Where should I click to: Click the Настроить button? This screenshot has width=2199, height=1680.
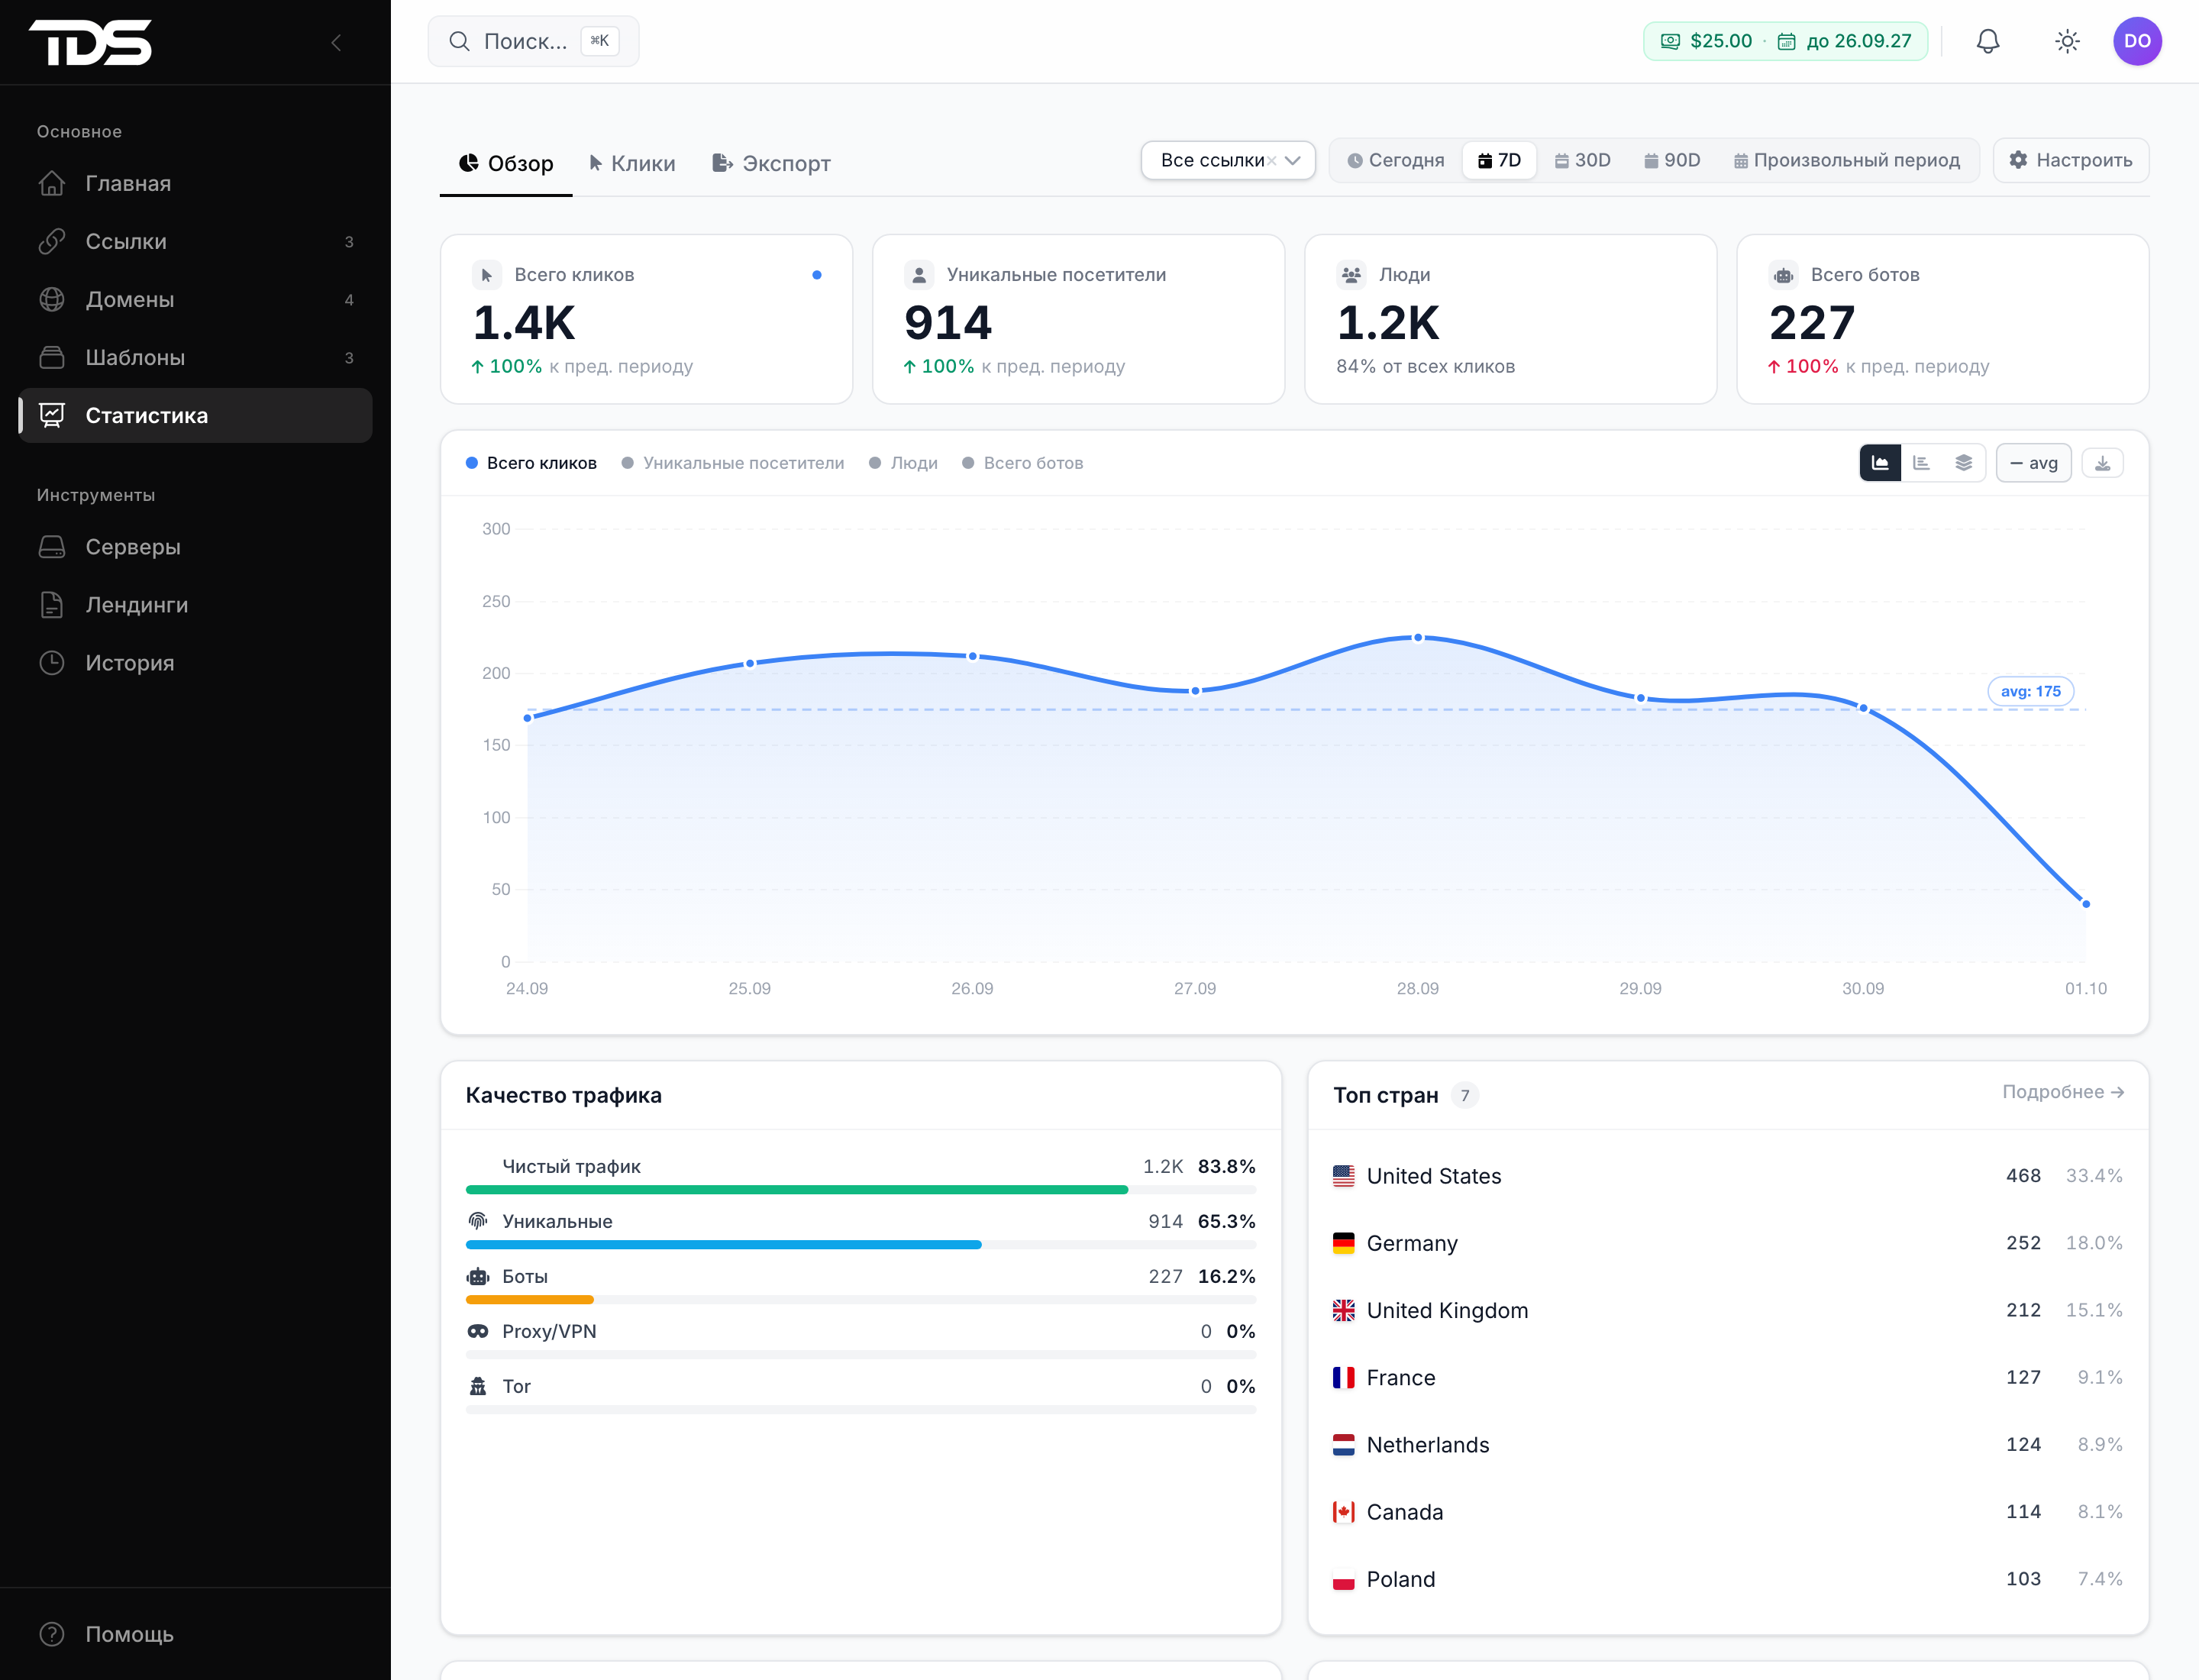pyautogui.click(x=2070, y=160)
